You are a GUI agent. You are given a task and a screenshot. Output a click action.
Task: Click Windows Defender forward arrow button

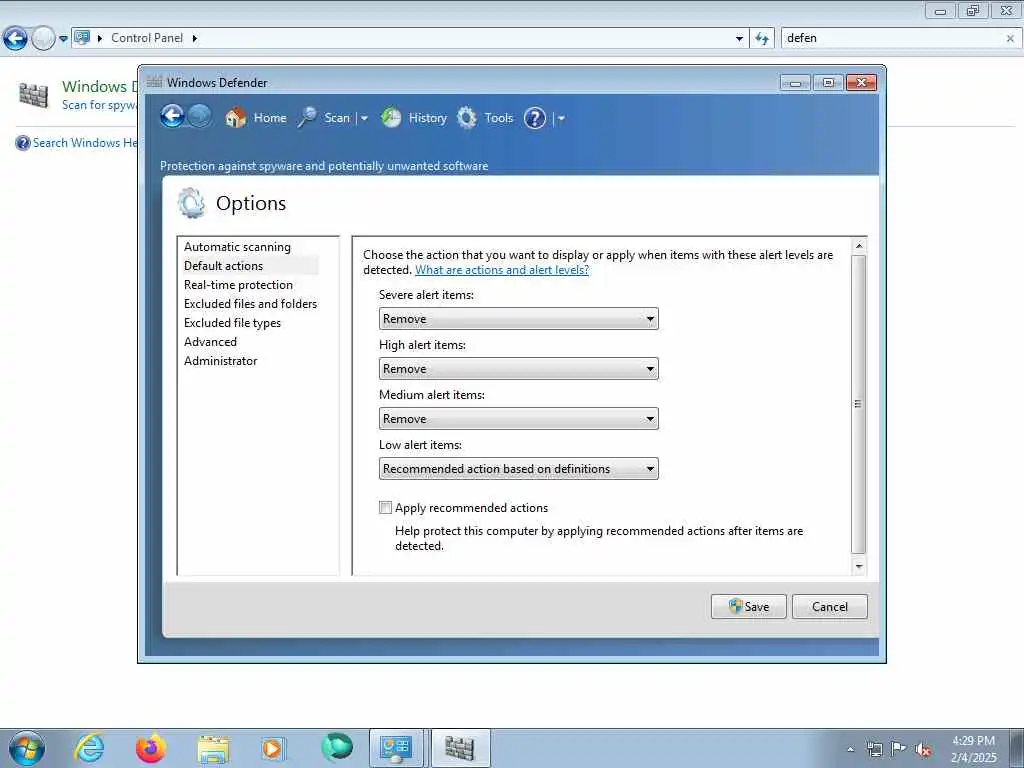(x=200, y=117)
